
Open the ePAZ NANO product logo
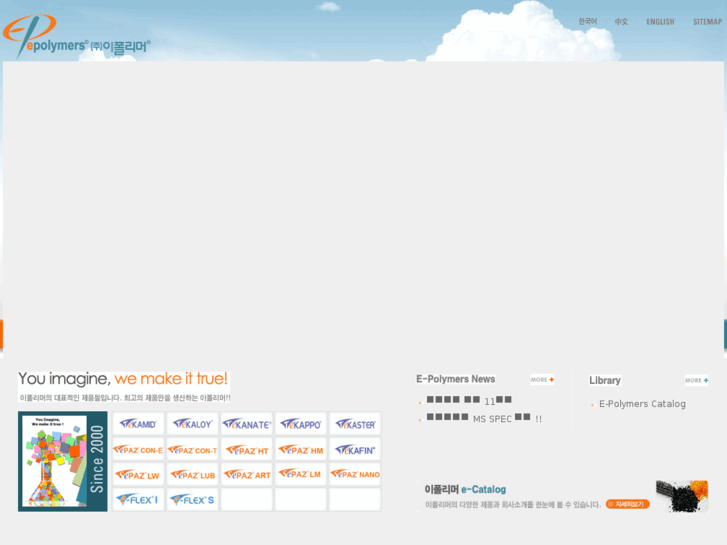(355, 474)
